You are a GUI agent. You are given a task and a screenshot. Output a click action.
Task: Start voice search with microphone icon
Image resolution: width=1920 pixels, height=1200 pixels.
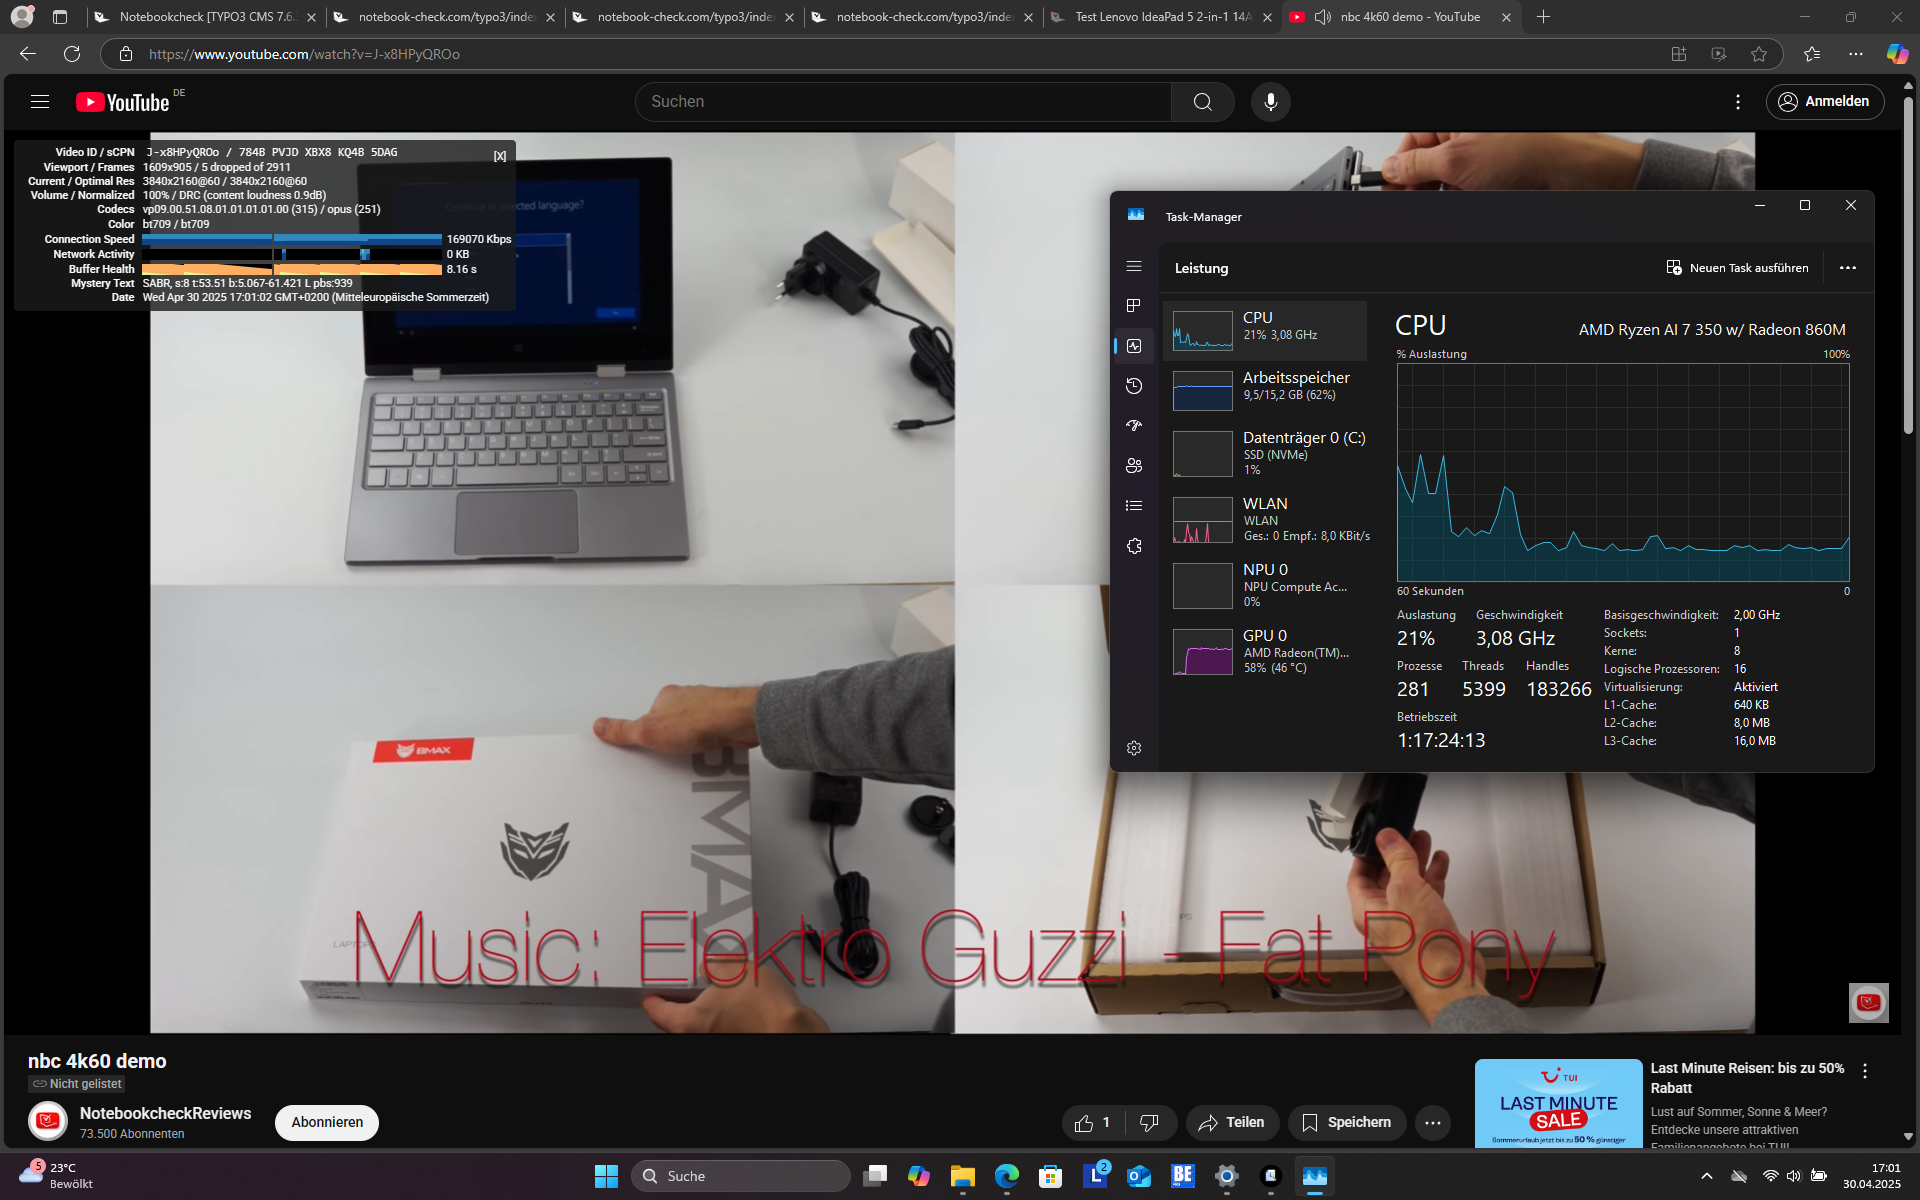tap(1270, 102)
